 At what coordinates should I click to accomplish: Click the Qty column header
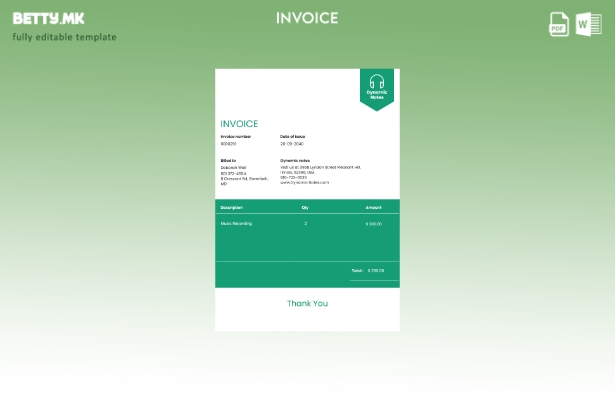tap(305, 207)
